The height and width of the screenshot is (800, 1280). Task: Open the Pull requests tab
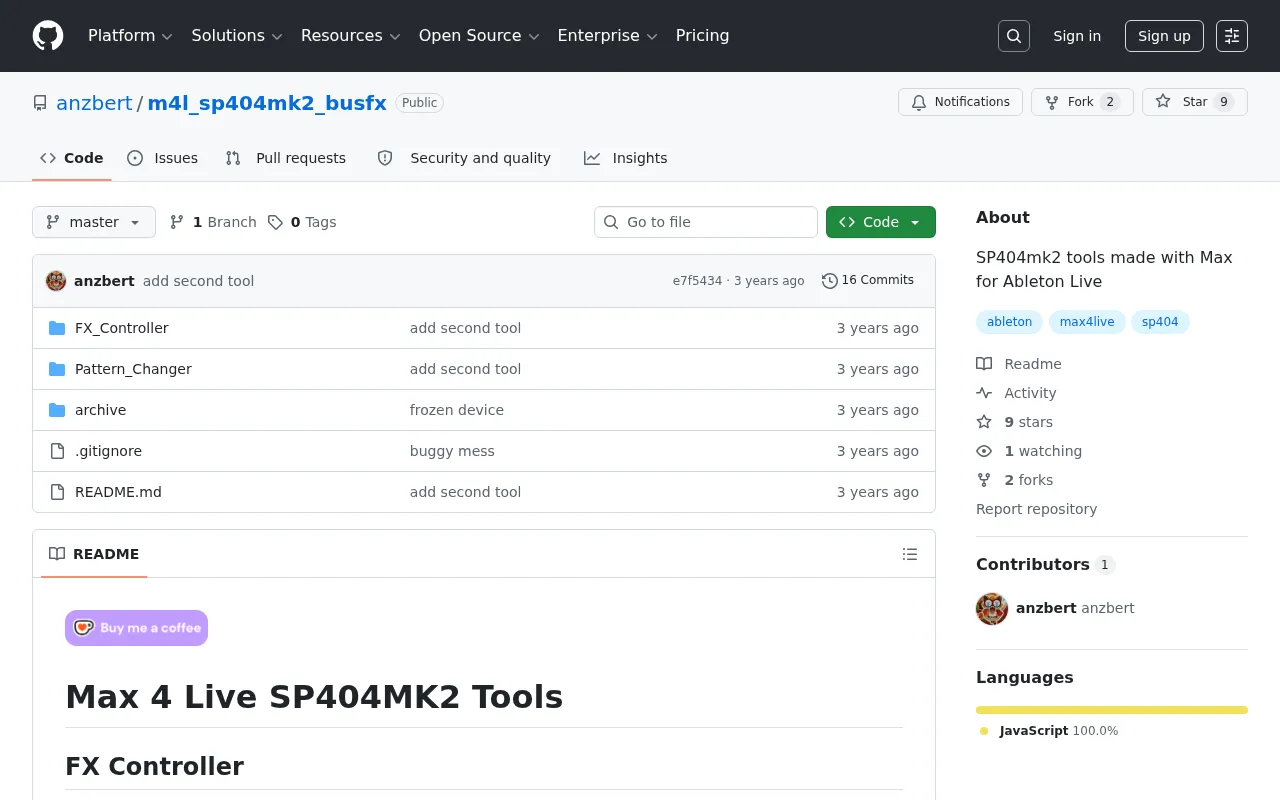(286, 158)
